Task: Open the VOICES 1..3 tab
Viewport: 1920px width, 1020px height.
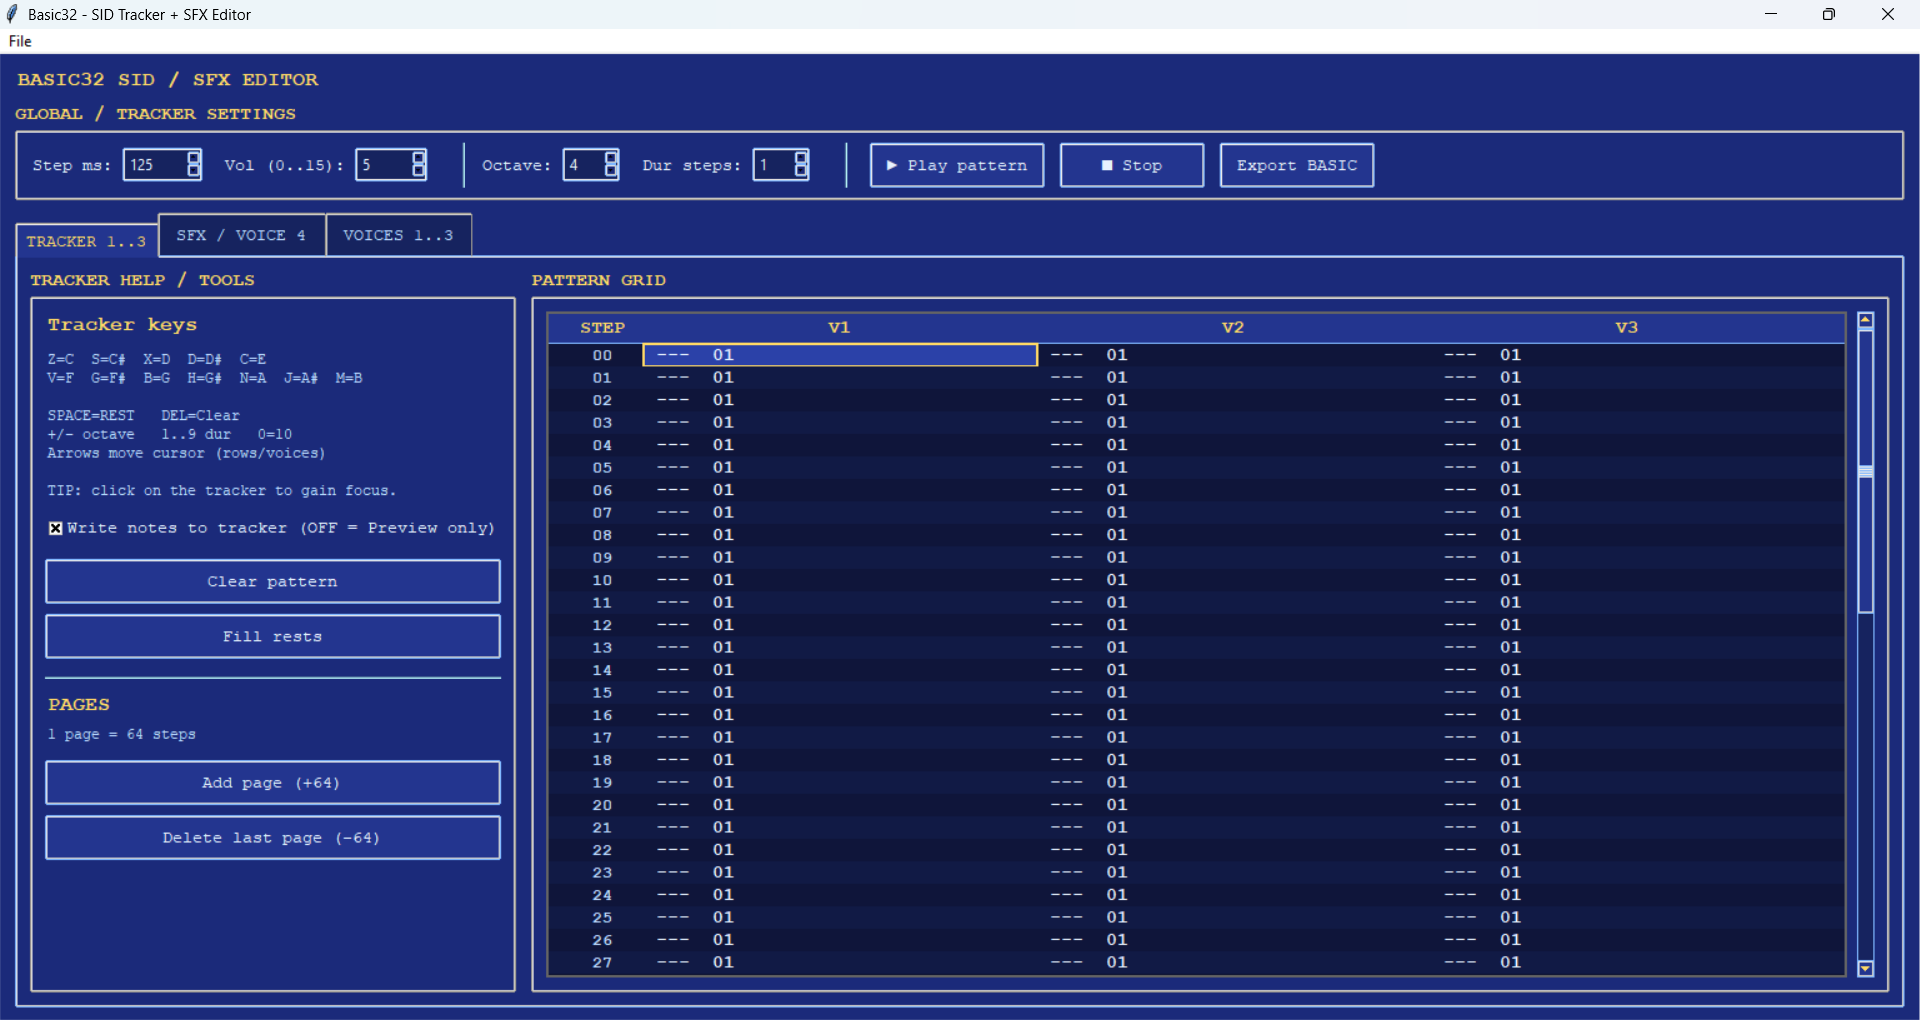Action: point(399,235)
